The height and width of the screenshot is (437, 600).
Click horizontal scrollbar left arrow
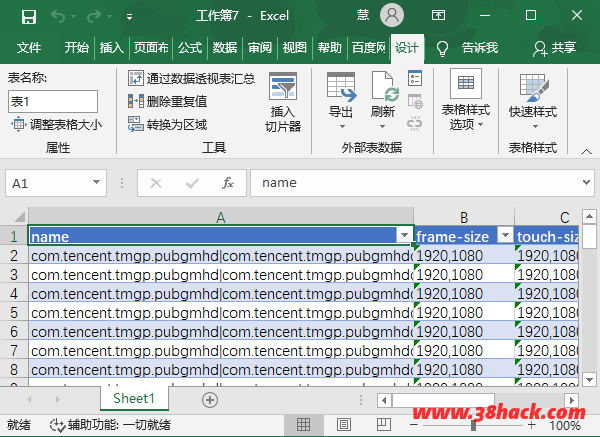click(x=384, y=401)
